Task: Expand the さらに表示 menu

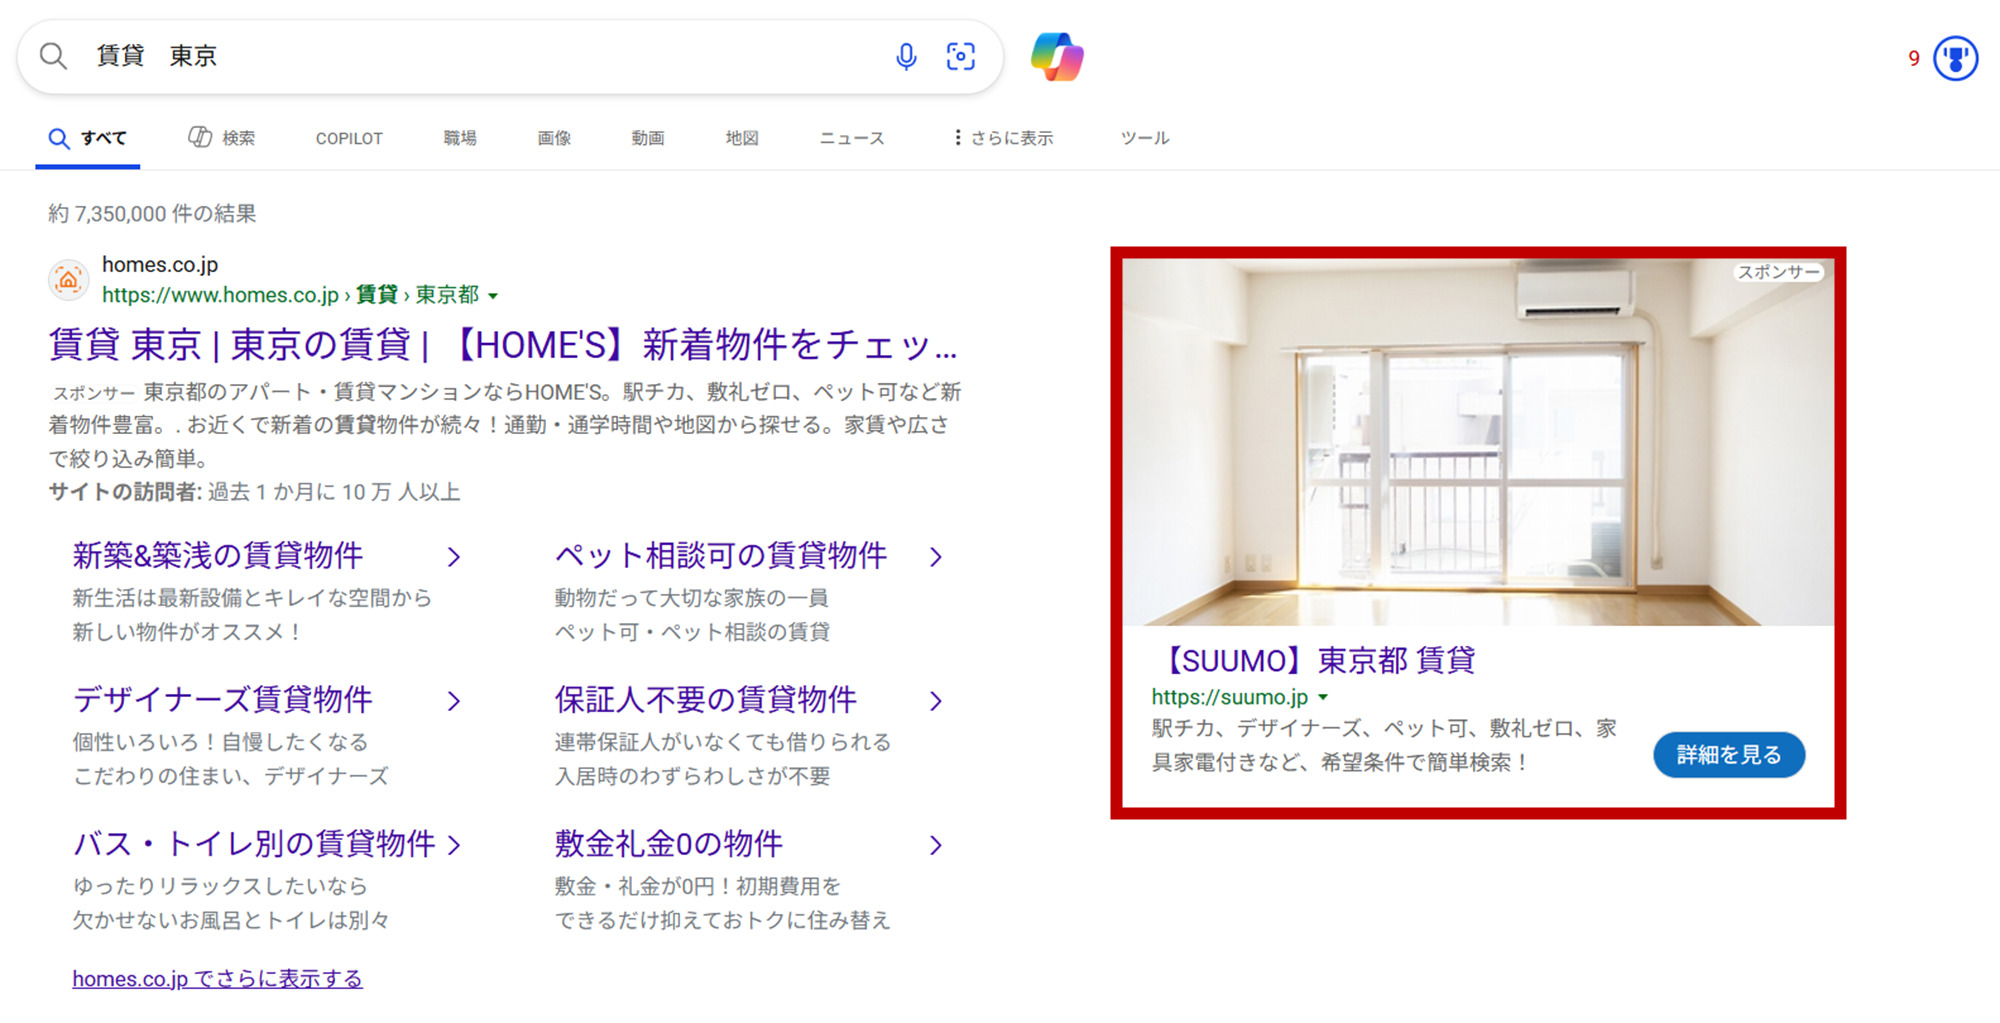Action: point(1003,138)
